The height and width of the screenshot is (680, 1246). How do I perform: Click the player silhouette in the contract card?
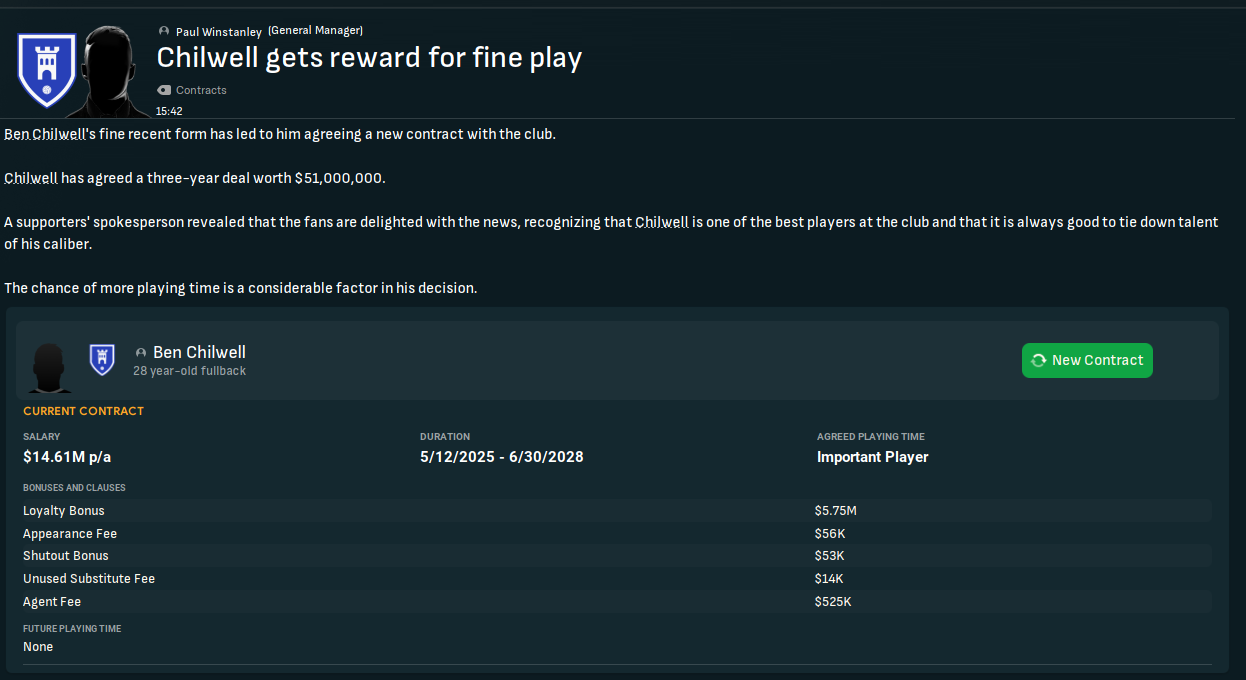tap(49, 367)
